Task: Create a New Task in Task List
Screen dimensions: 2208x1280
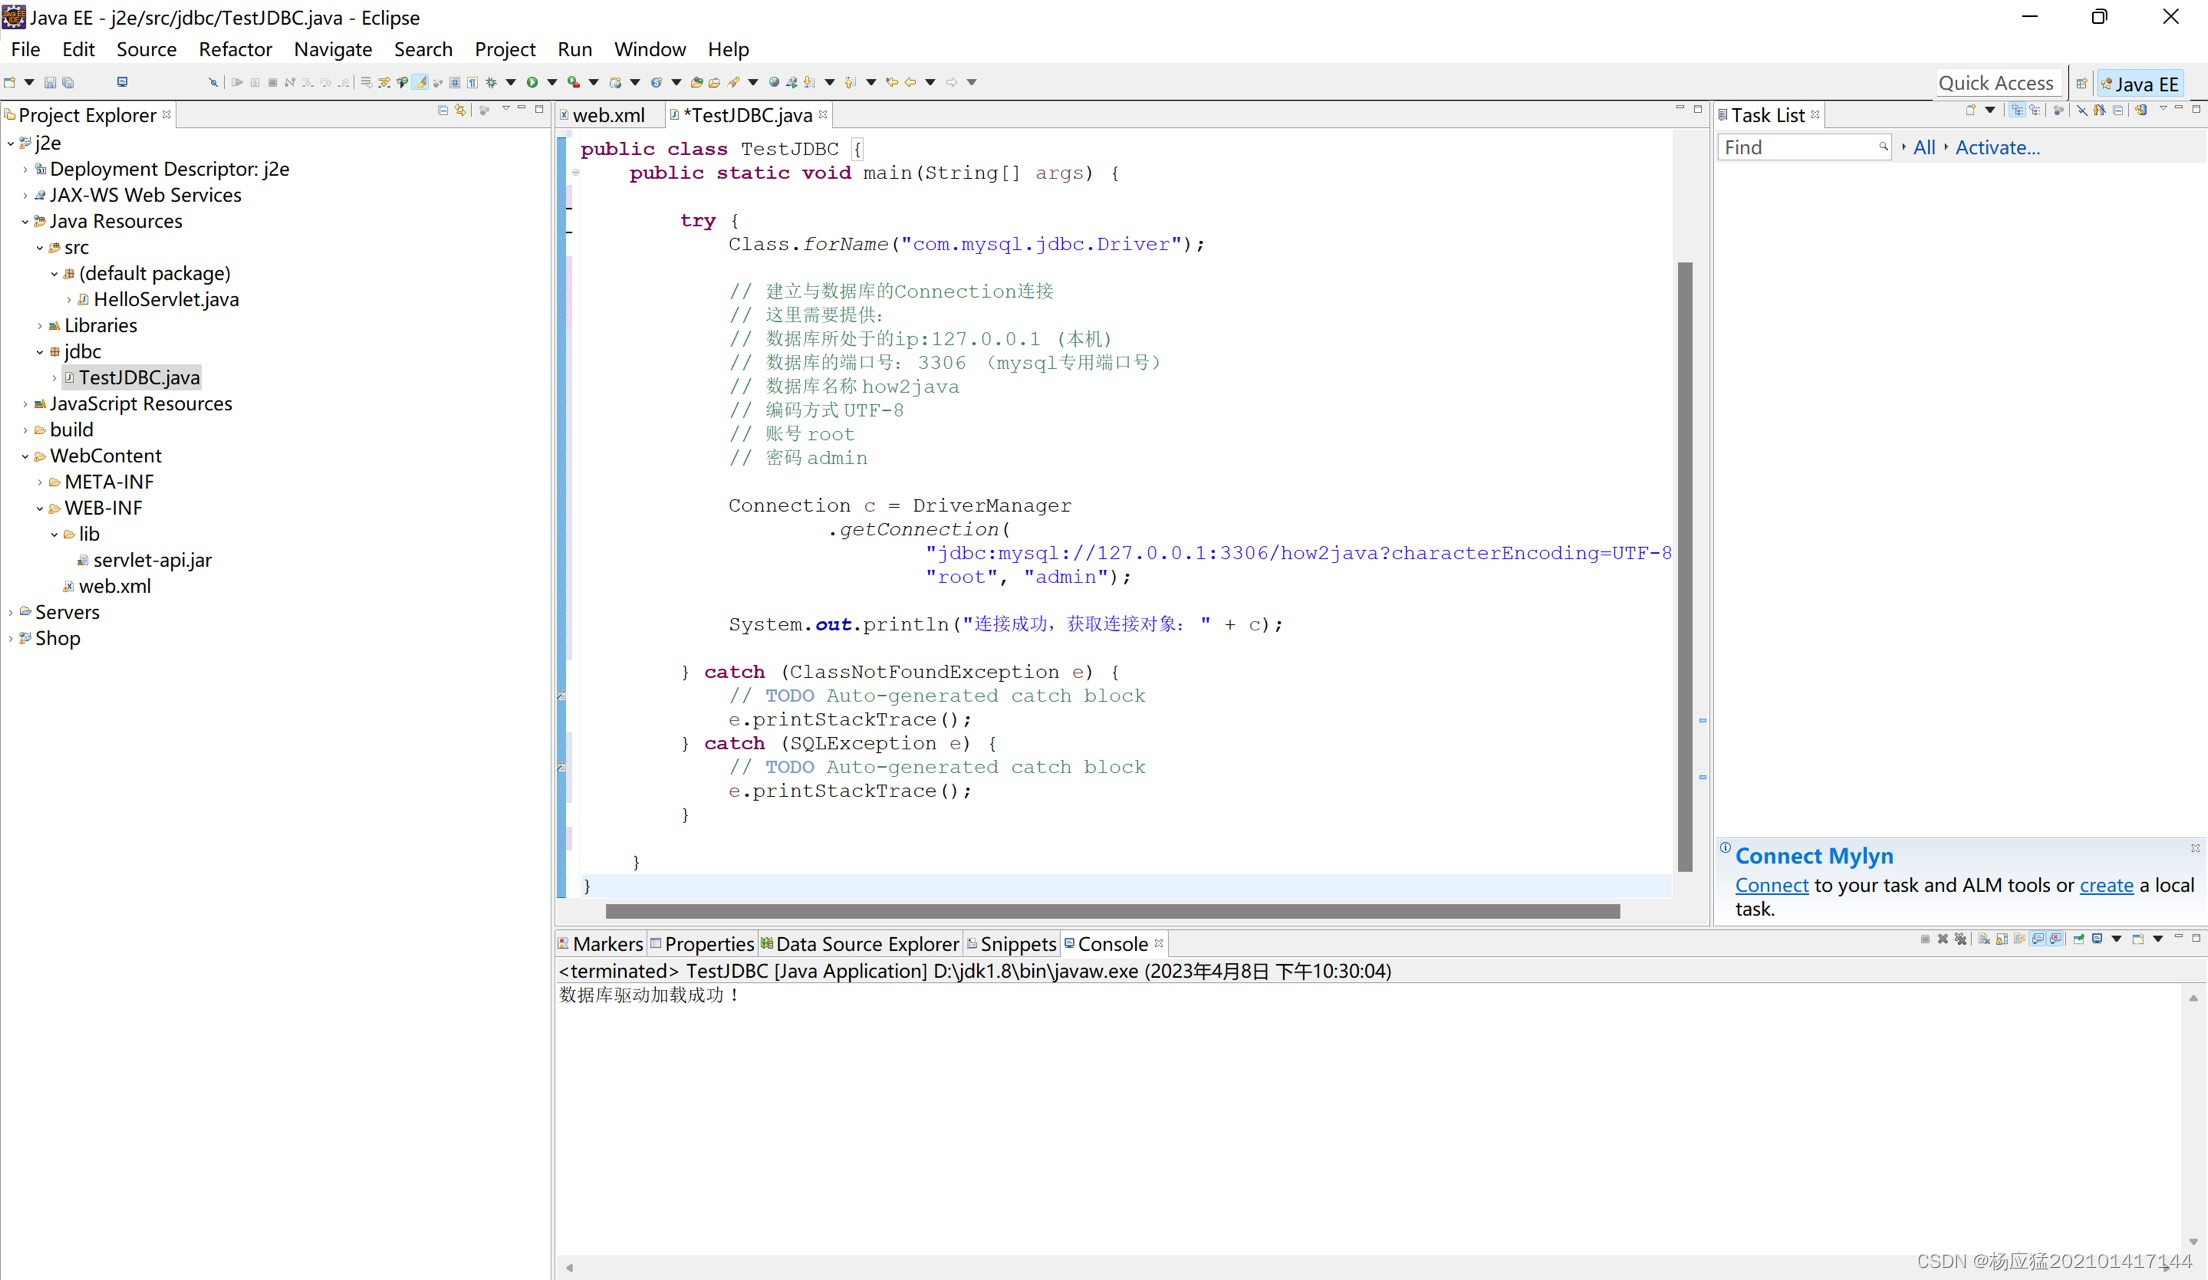Action: coord(1971,110)
